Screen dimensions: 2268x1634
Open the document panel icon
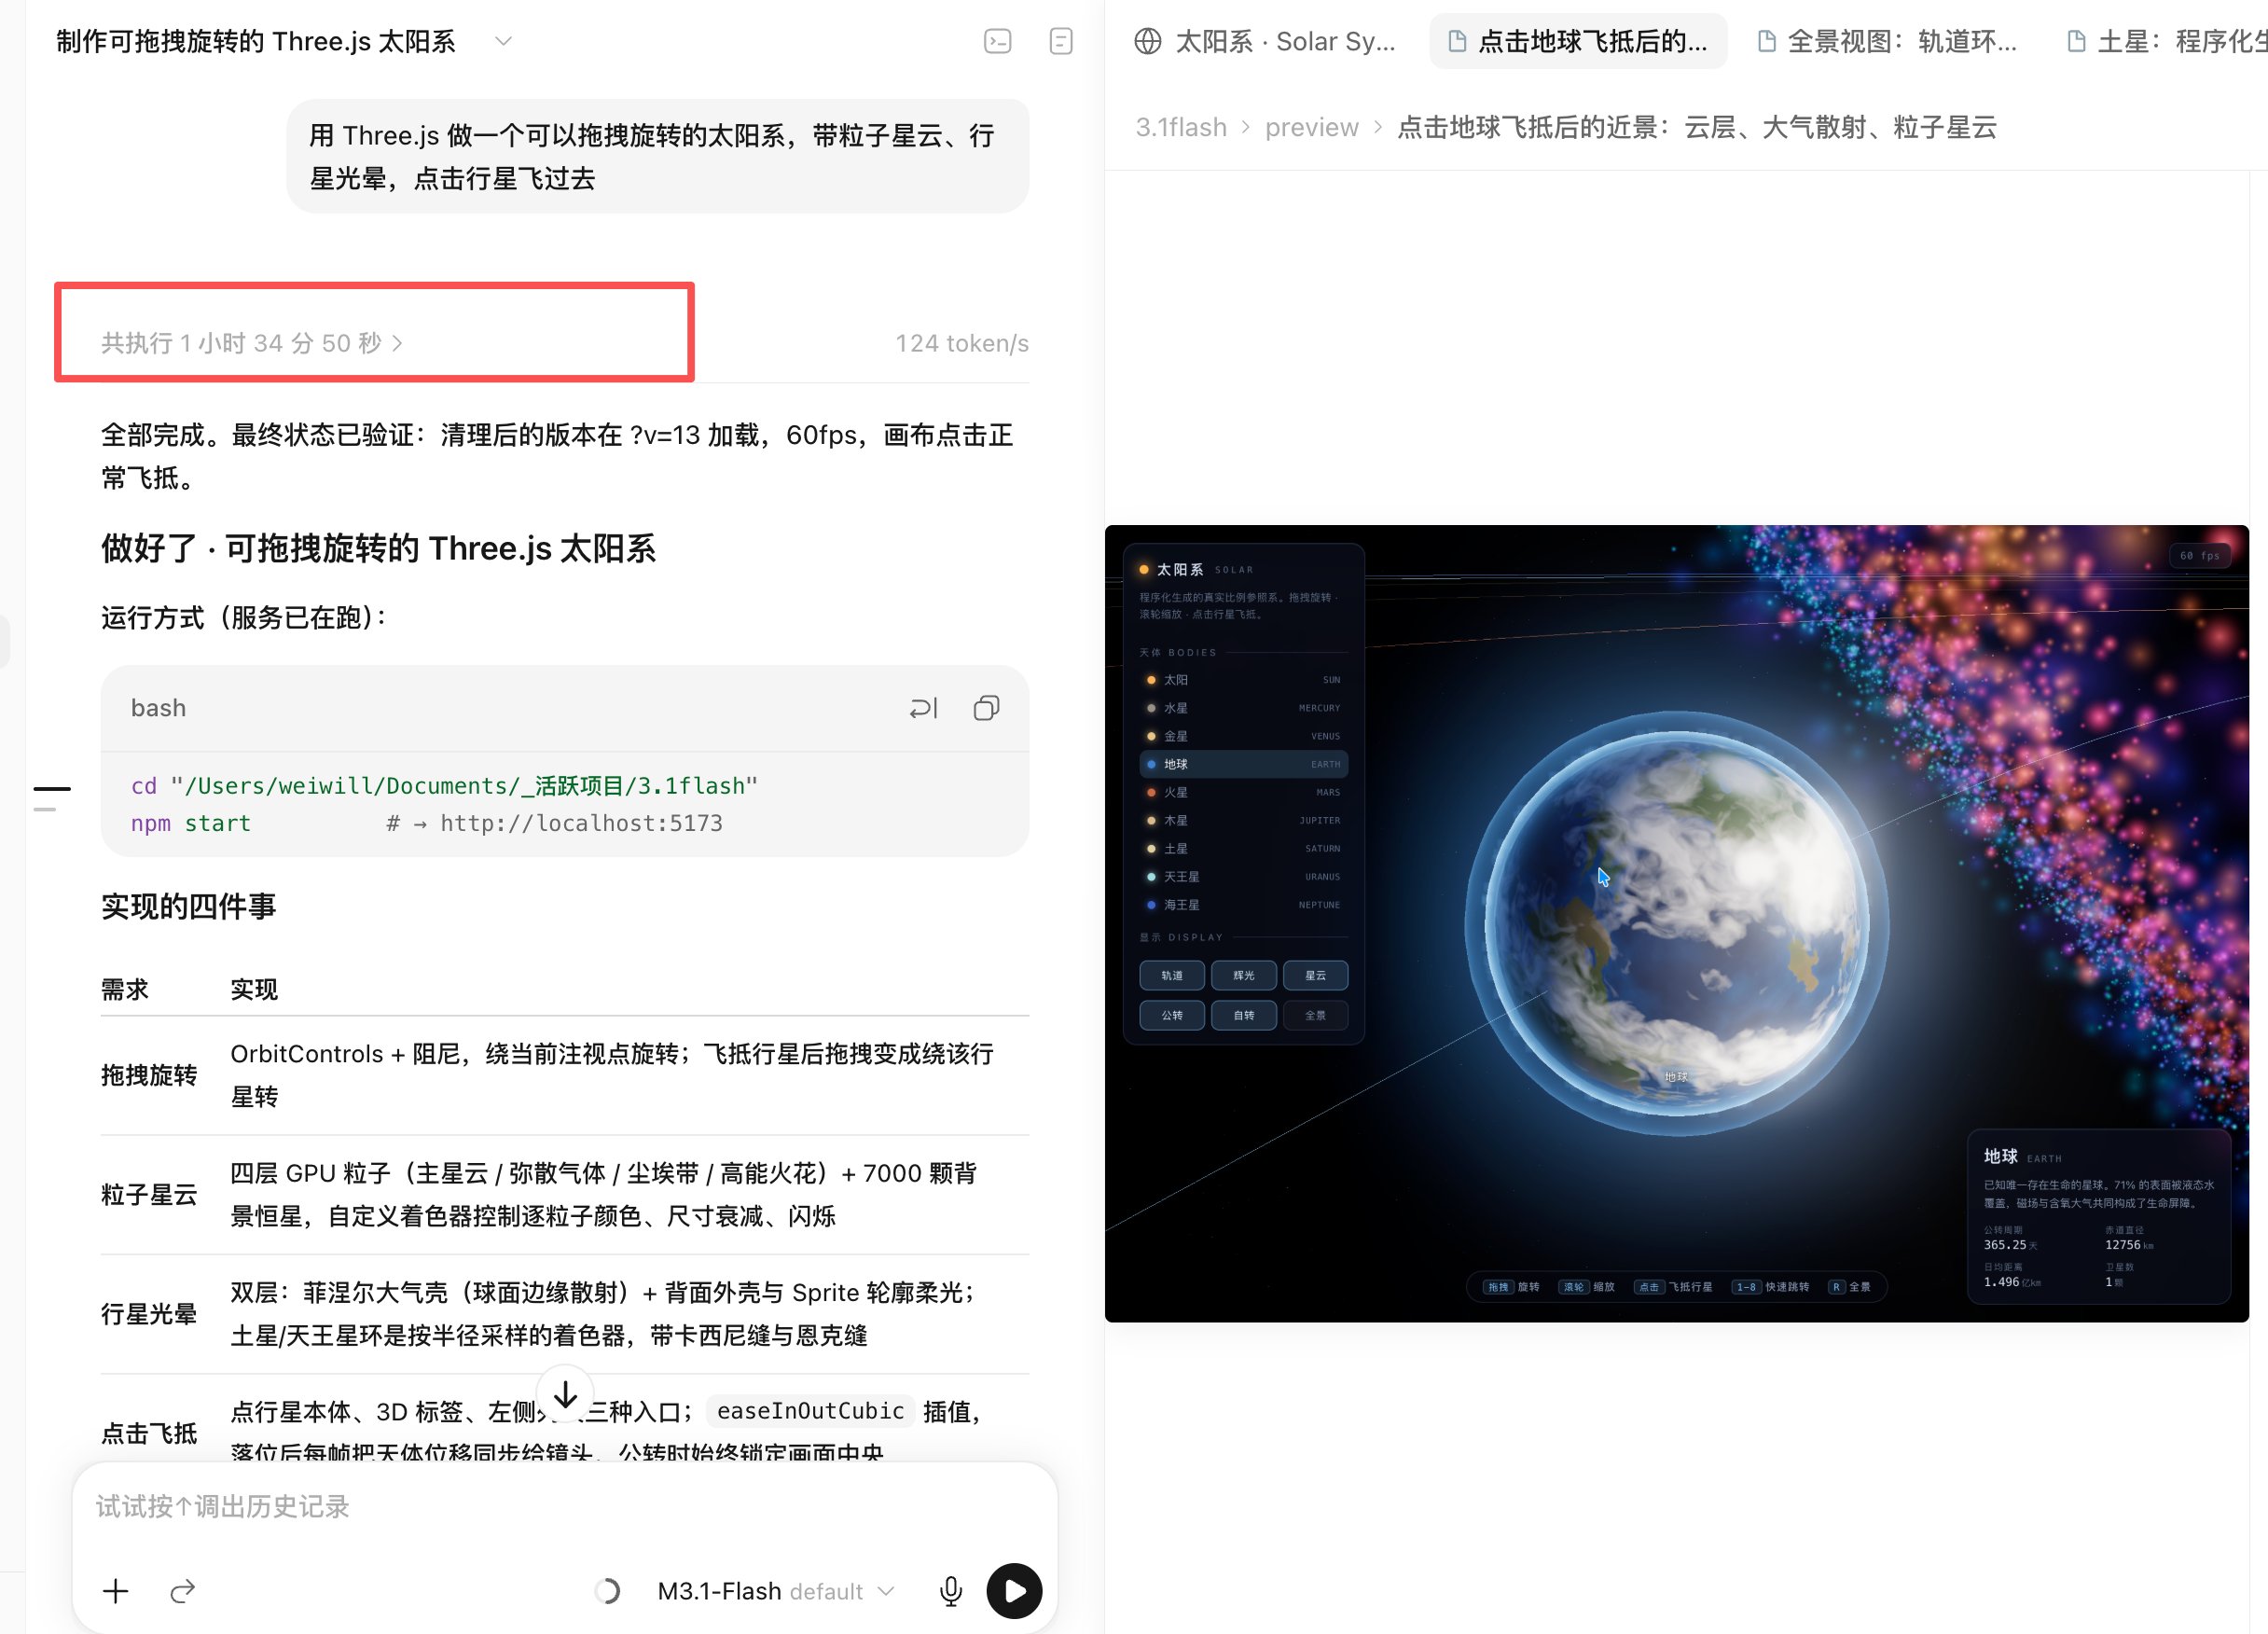1061,41
